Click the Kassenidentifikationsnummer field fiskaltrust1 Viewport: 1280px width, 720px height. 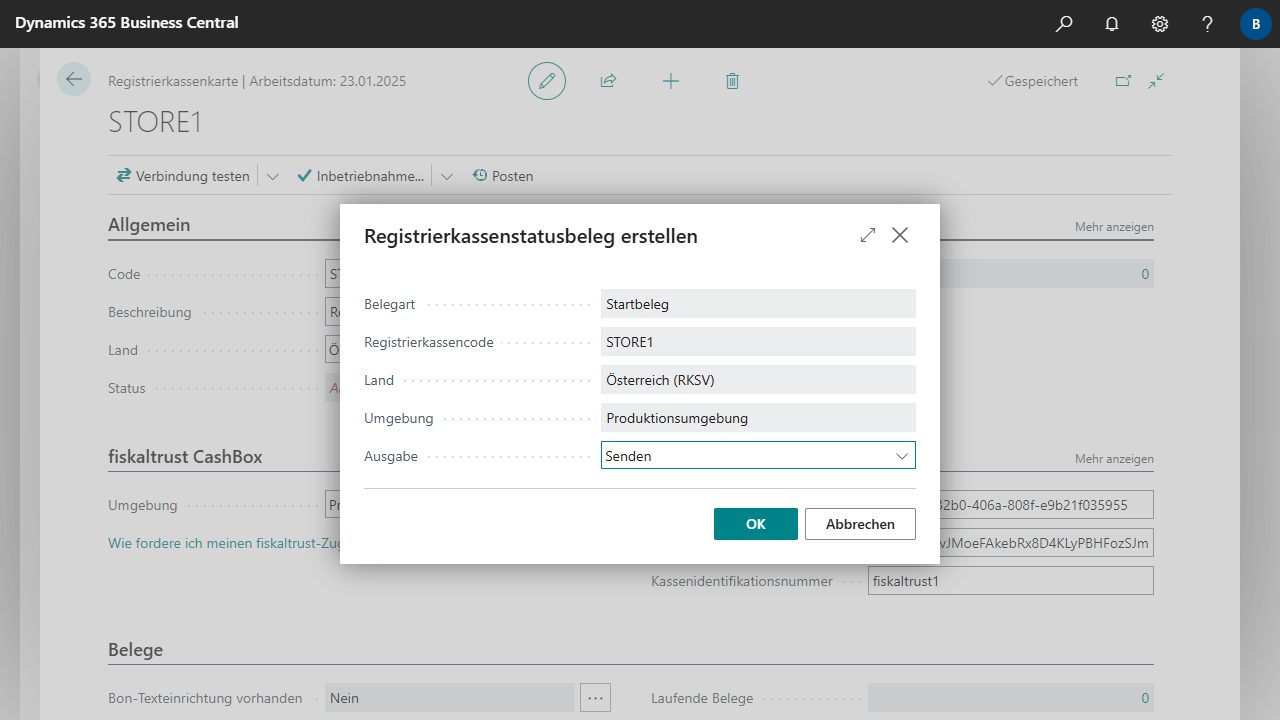1011,581
